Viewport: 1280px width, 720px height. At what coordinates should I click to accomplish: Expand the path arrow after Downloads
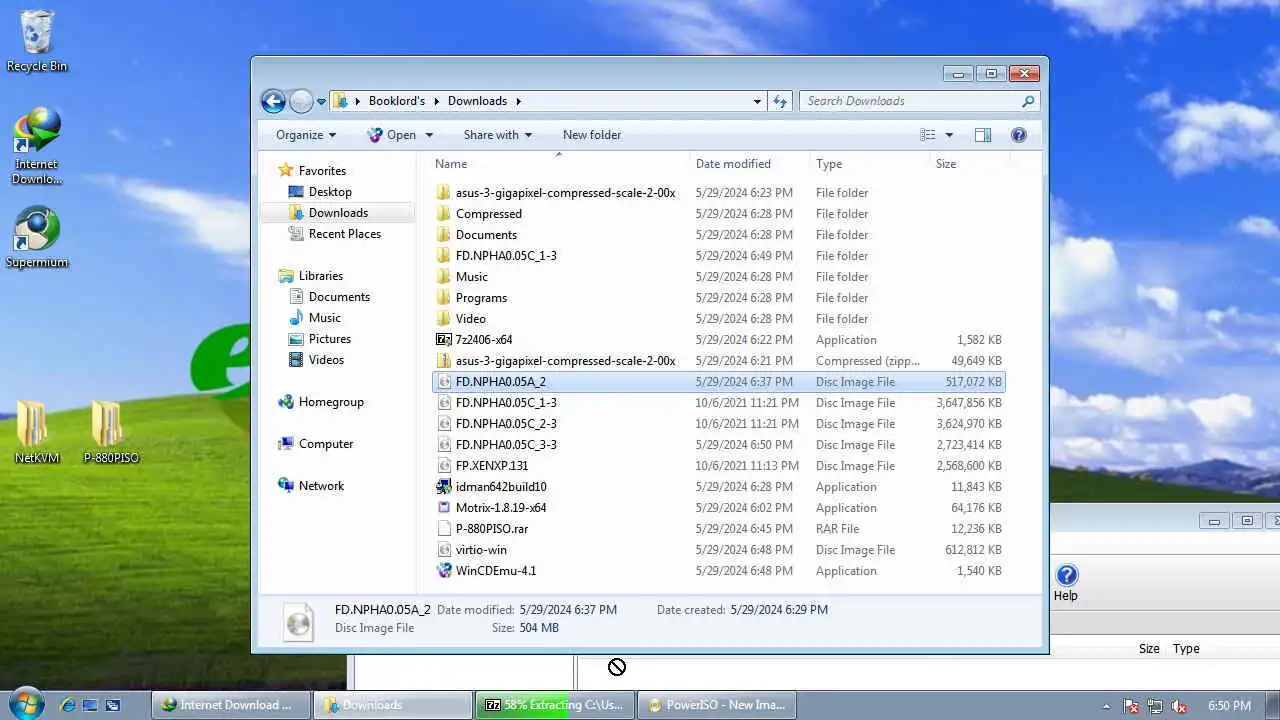(x=518, y=101)
